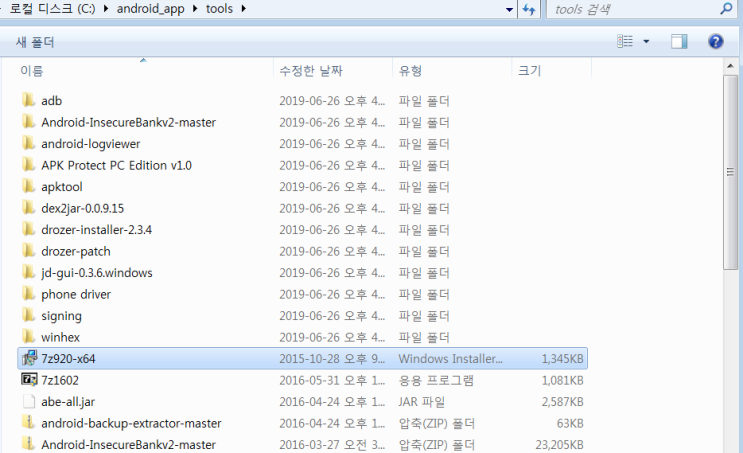
Task: Click the 새 폴더 button
Action: (x=35, y=42)
